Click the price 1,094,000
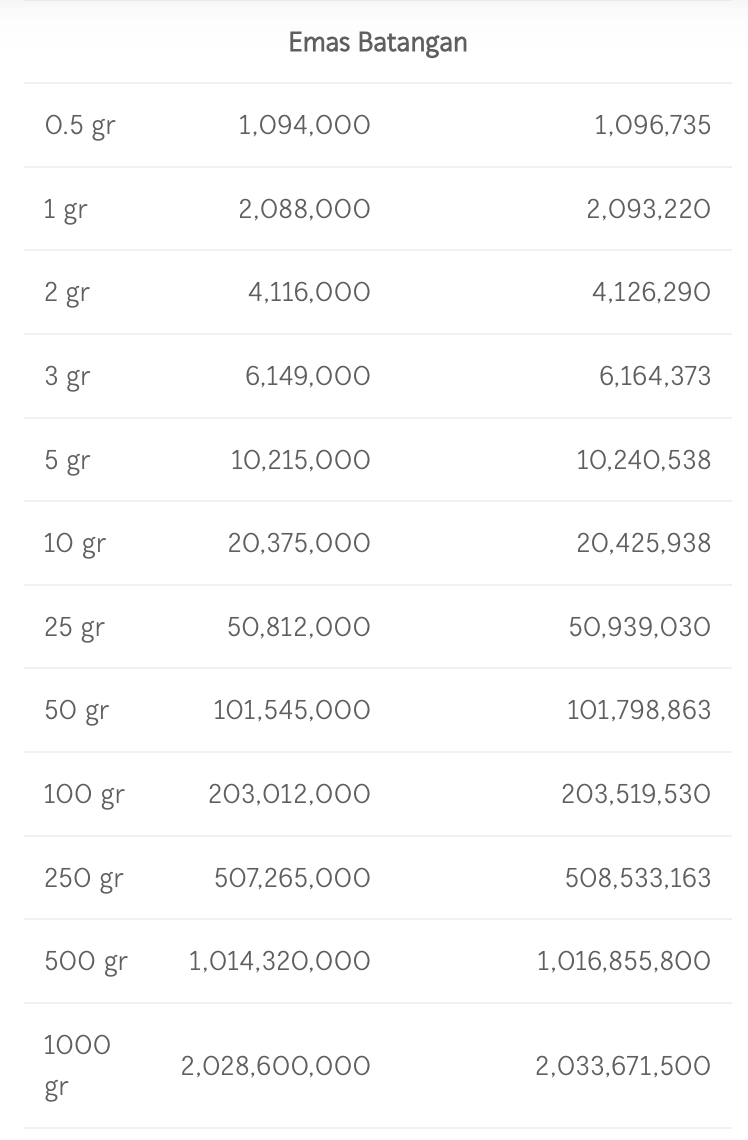Viewport: 748px width, 1140px height. click(304, 125)
